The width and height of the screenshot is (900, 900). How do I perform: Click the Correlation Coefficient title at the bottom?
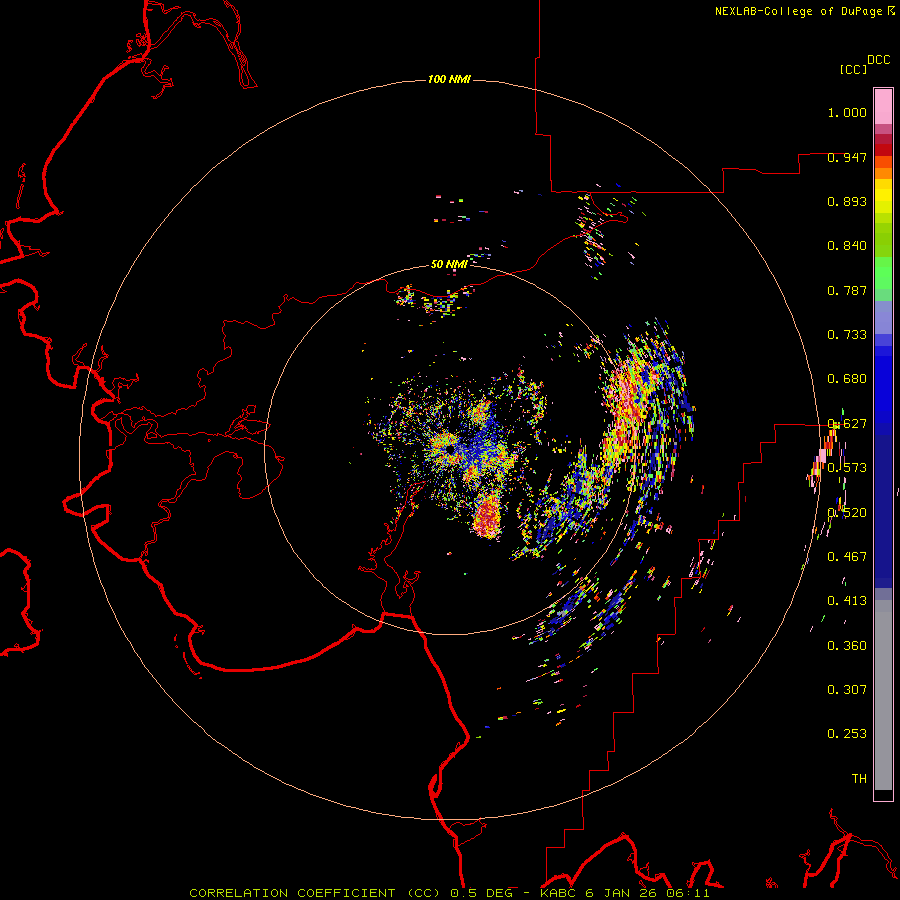[x=449, y=893]
